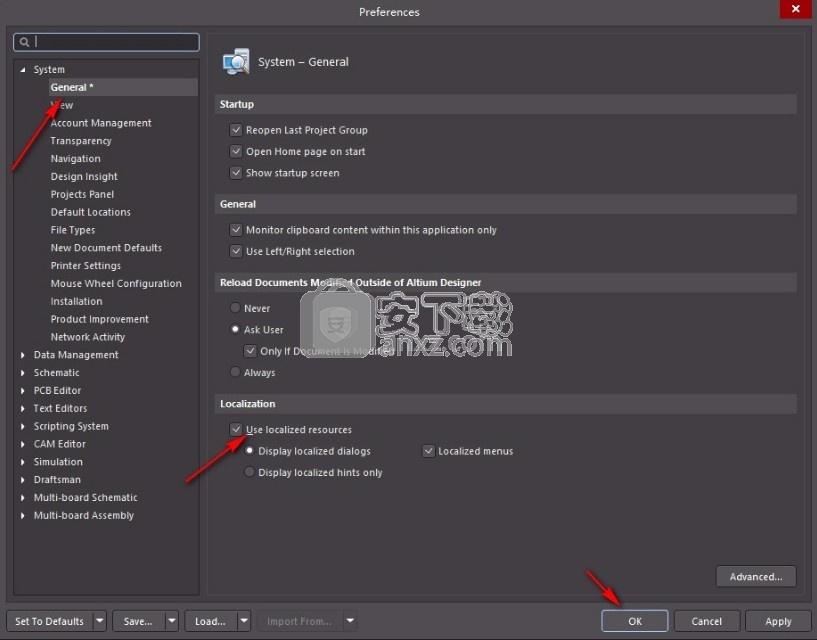Toggle Show startup screen checkbox
Screen dimensions: 817x640
click(236, 173)
